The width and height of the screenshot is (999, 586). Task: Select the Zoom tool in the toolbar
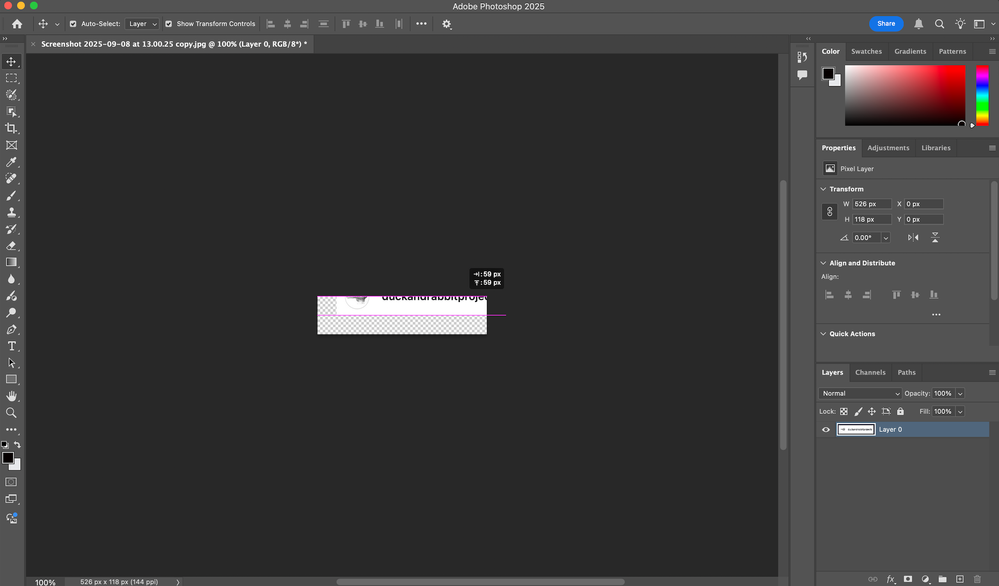tap(11, 413)
